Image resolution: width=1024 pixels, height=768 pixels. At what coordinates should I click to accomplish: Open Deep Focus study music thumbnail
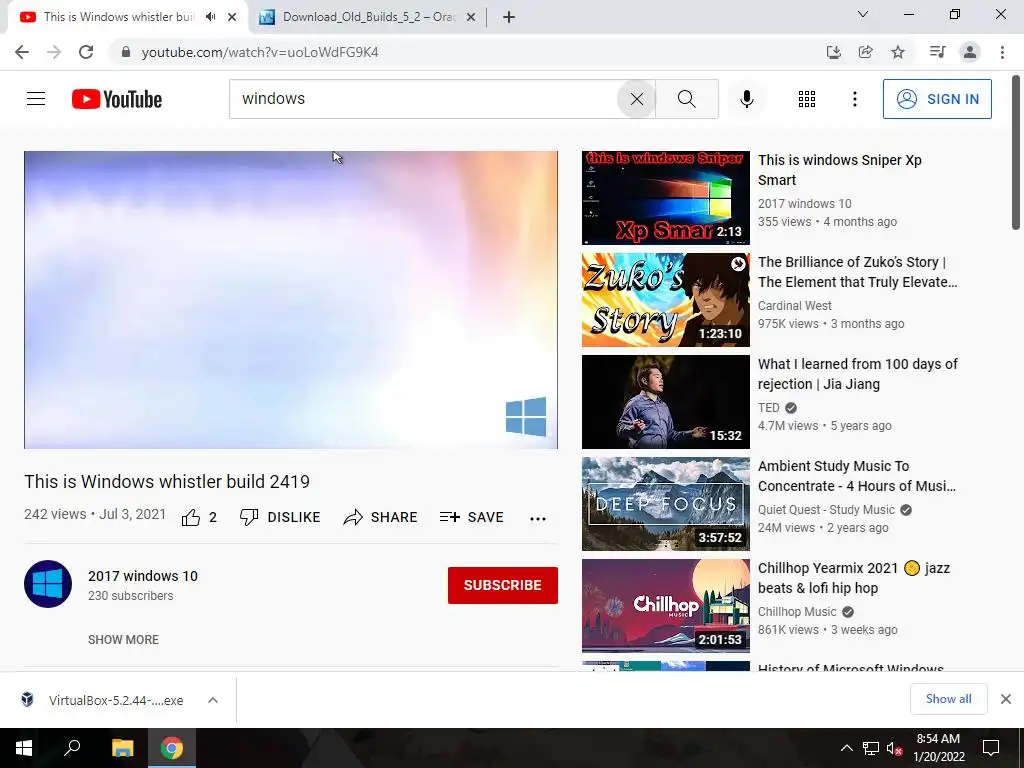666,504
